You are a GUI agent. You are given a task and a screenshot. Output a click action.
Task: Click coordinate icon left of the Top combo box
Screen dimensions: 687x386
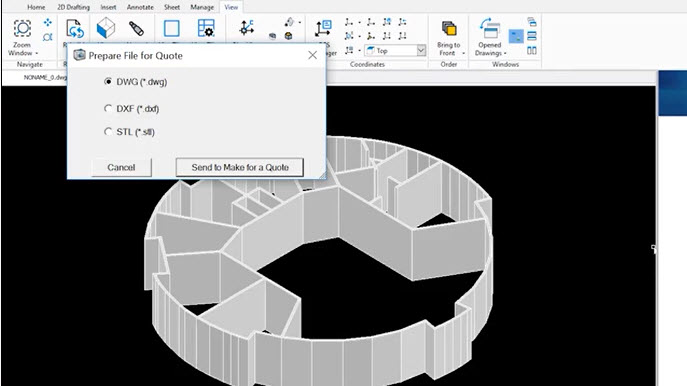[349, 50]
